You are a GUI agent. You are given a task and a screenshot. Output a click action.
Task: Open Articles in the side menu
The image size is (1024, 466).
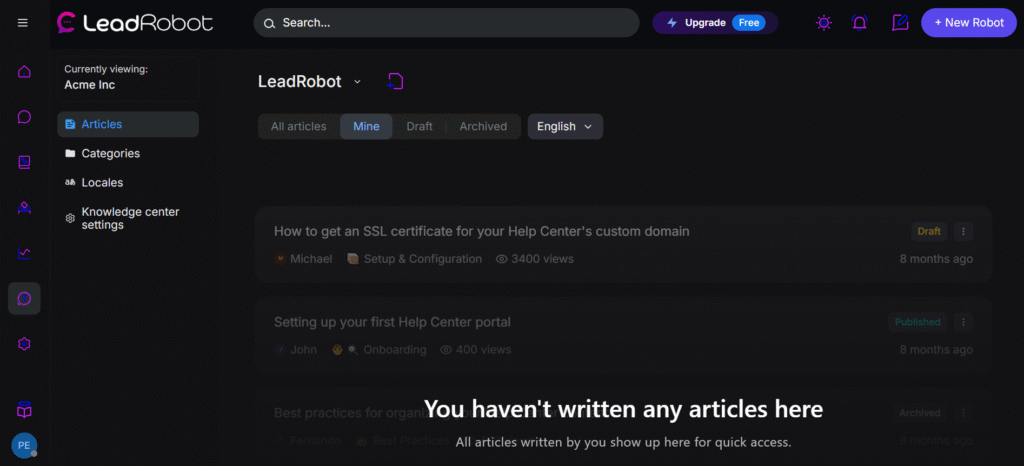point(128,124)
